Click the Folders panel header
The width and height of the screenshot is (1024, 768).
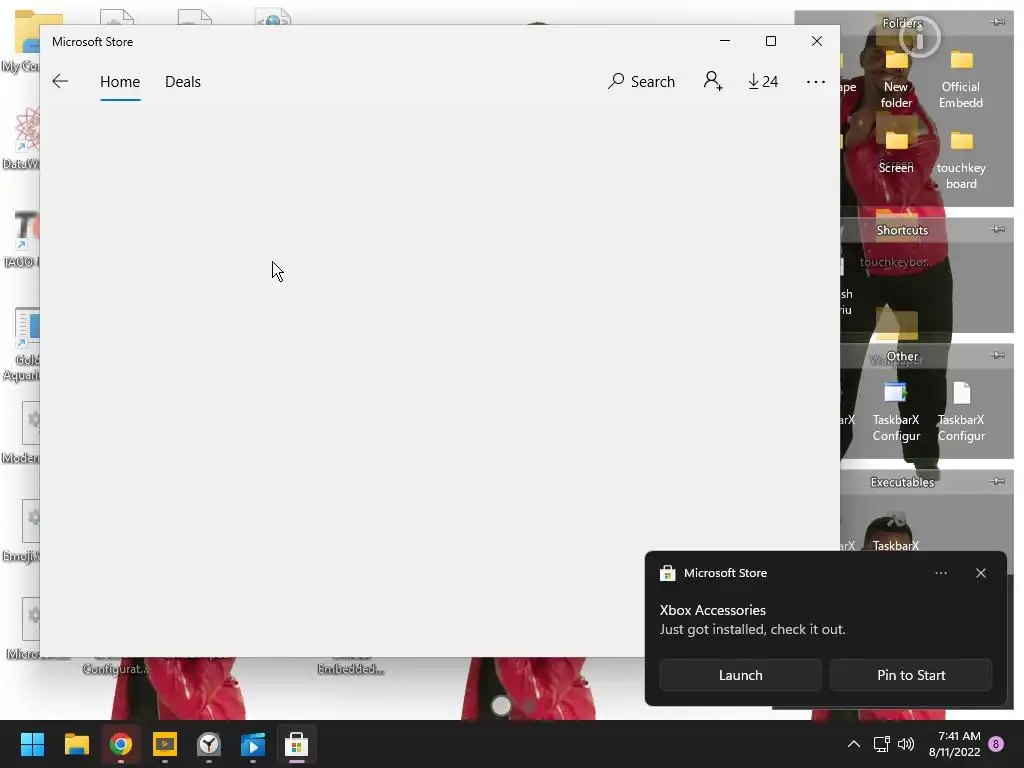click(903, 23)
